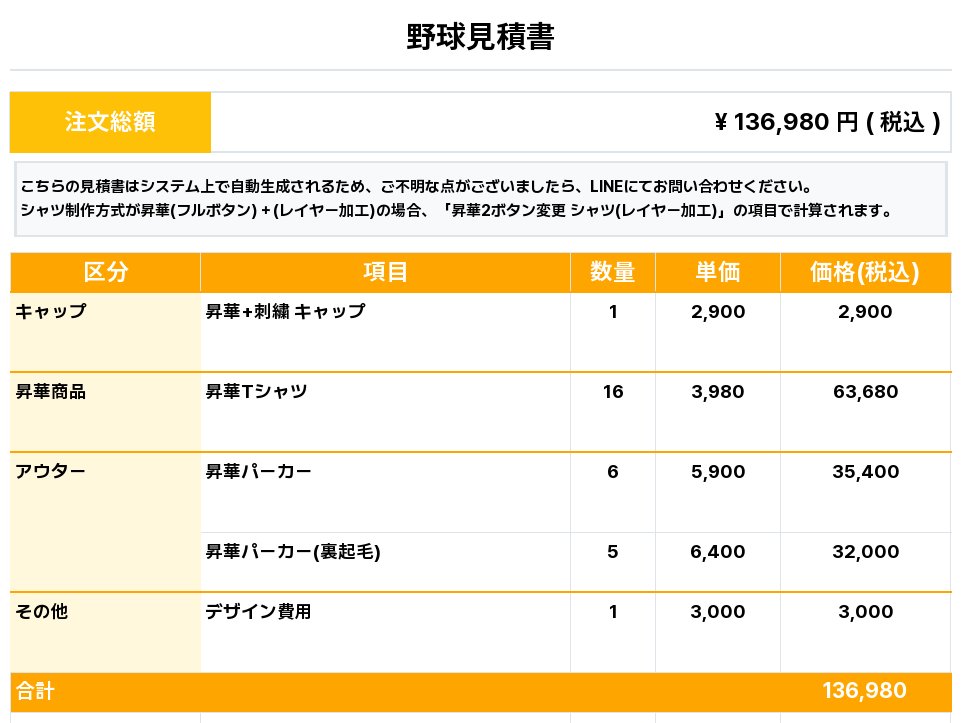Click the 32,000 price cell
The height and width of the screenshot is (723, 961).
click(865, 552)
